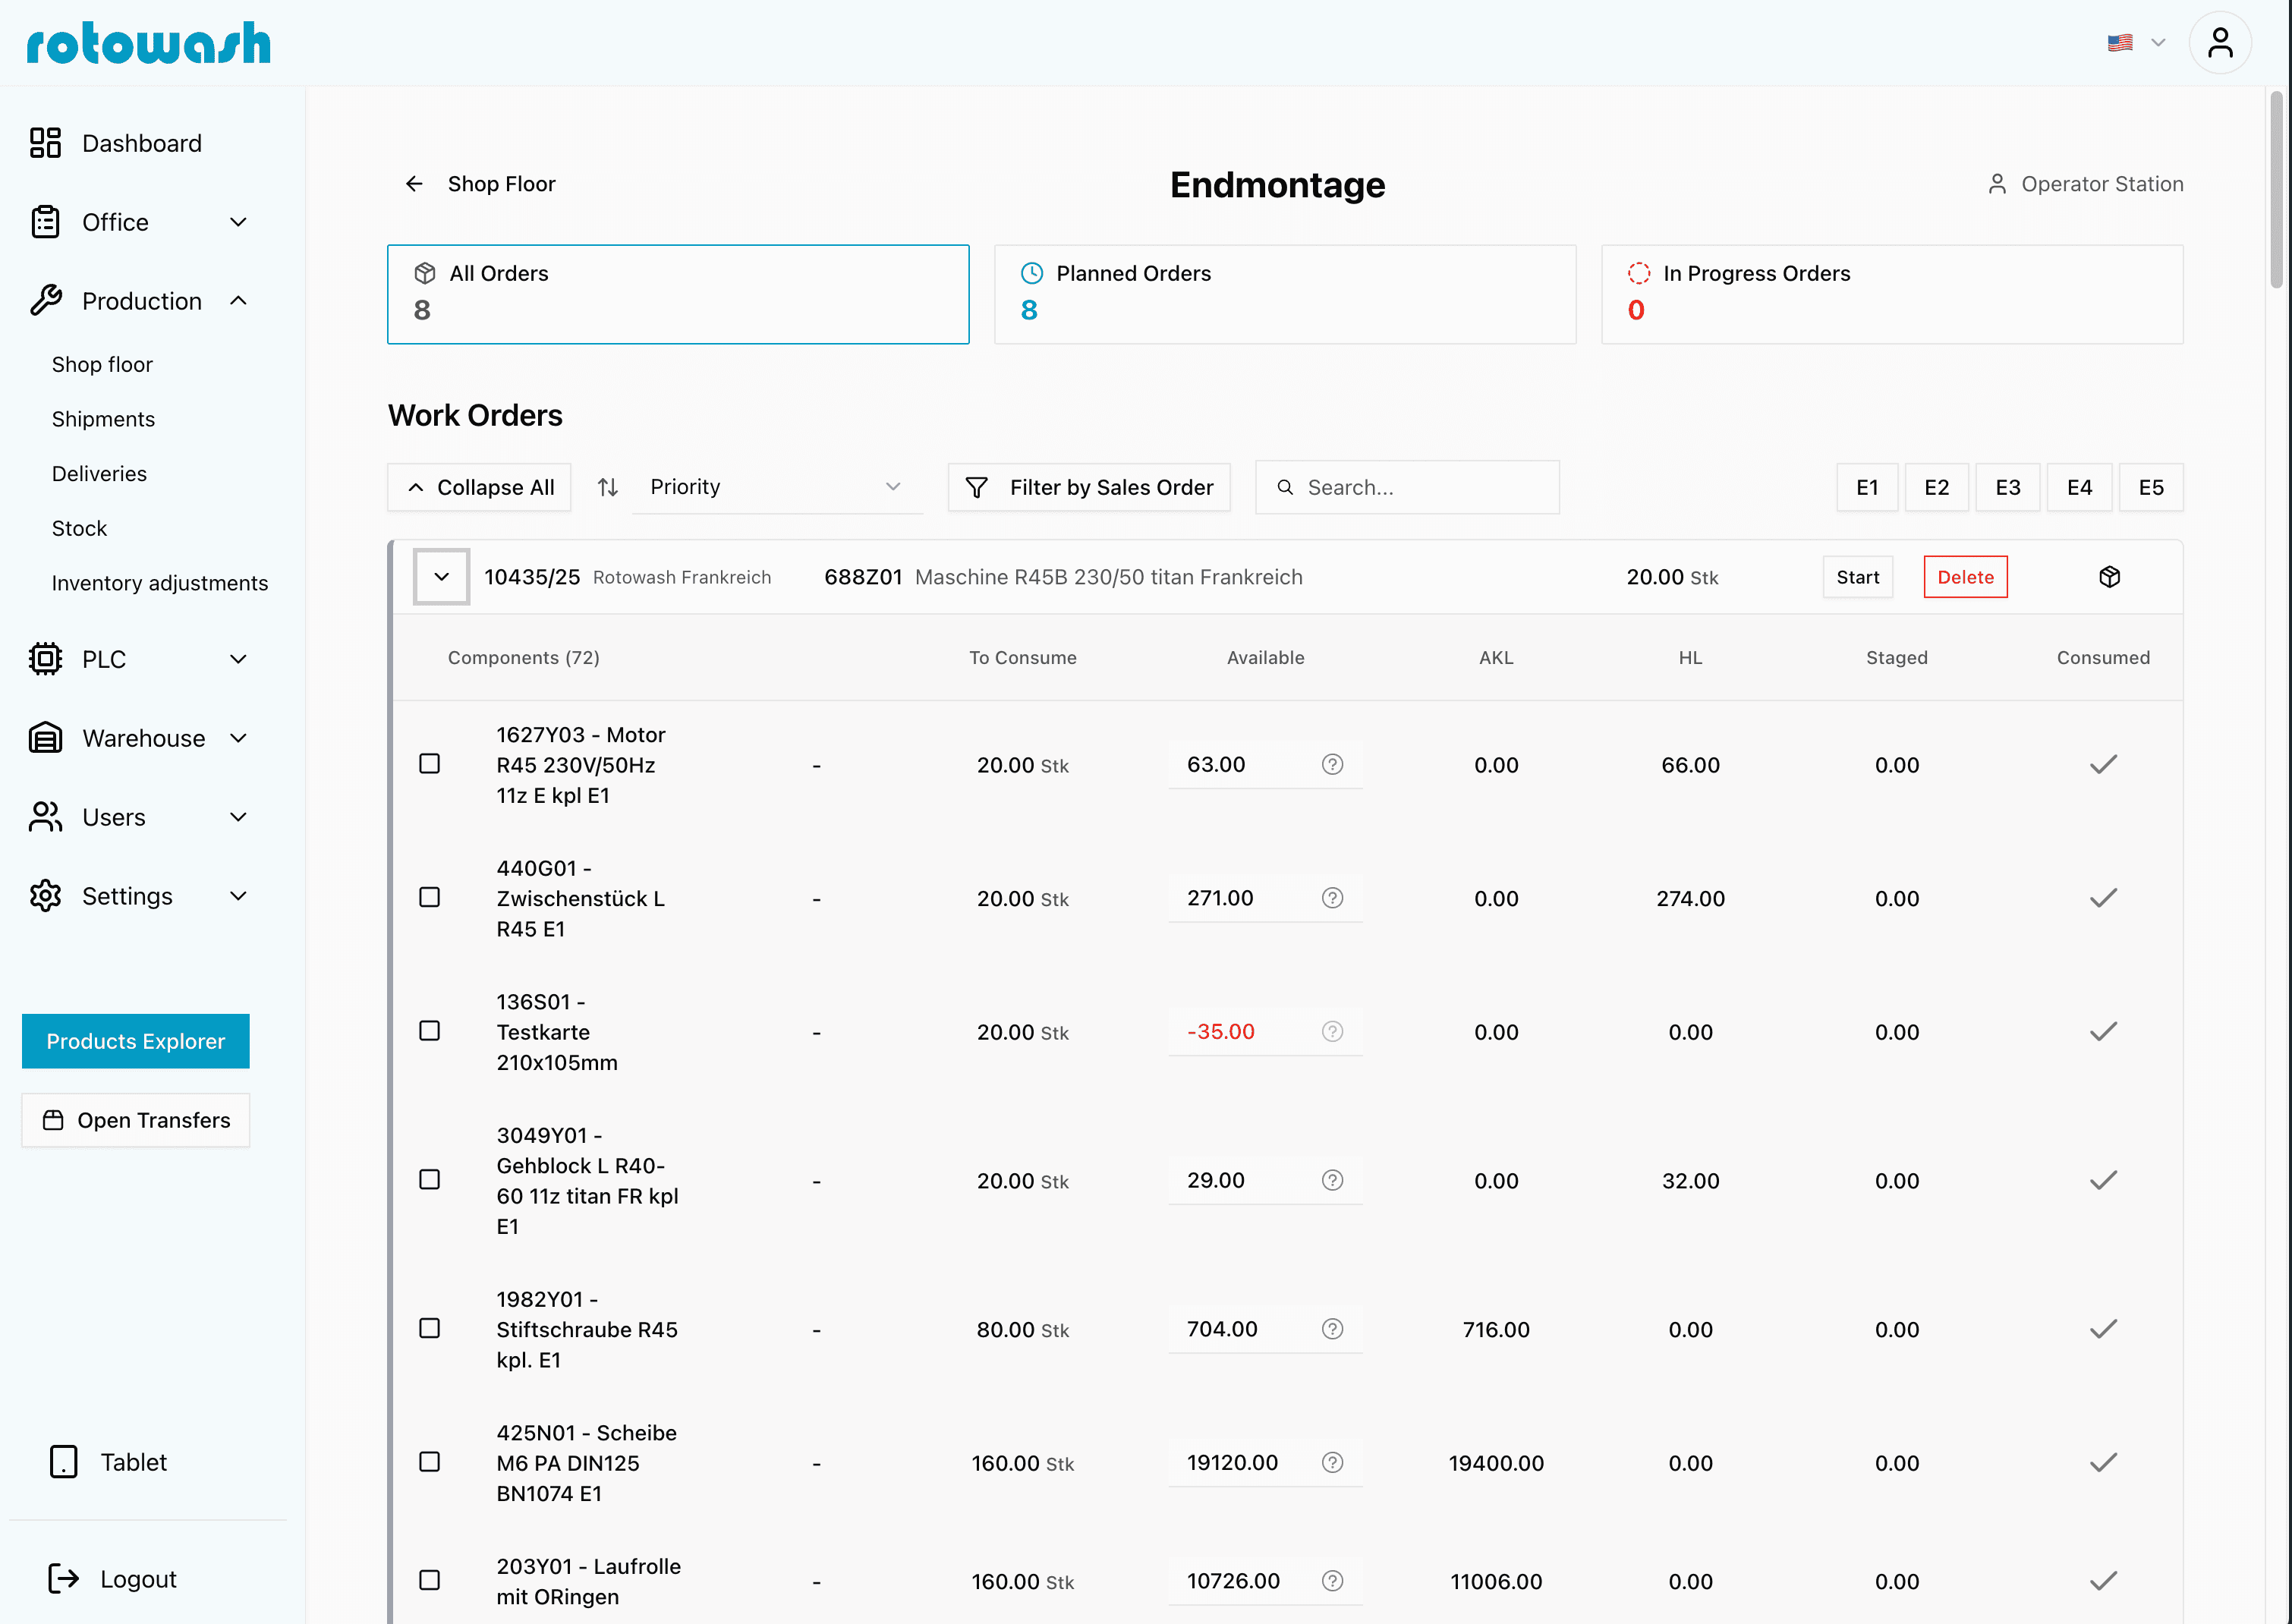Screen dimensions: 2292x1624
Task: Expand the Users menu chevron
Action: (238, 817)
